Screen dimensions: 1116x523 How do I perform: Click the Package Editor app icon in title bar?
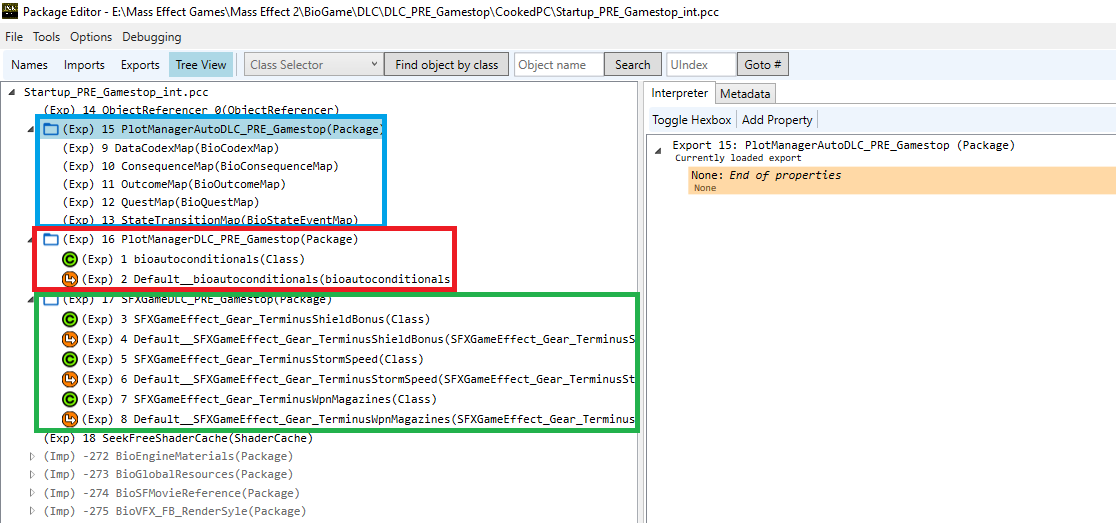click(x=10, y=11)
